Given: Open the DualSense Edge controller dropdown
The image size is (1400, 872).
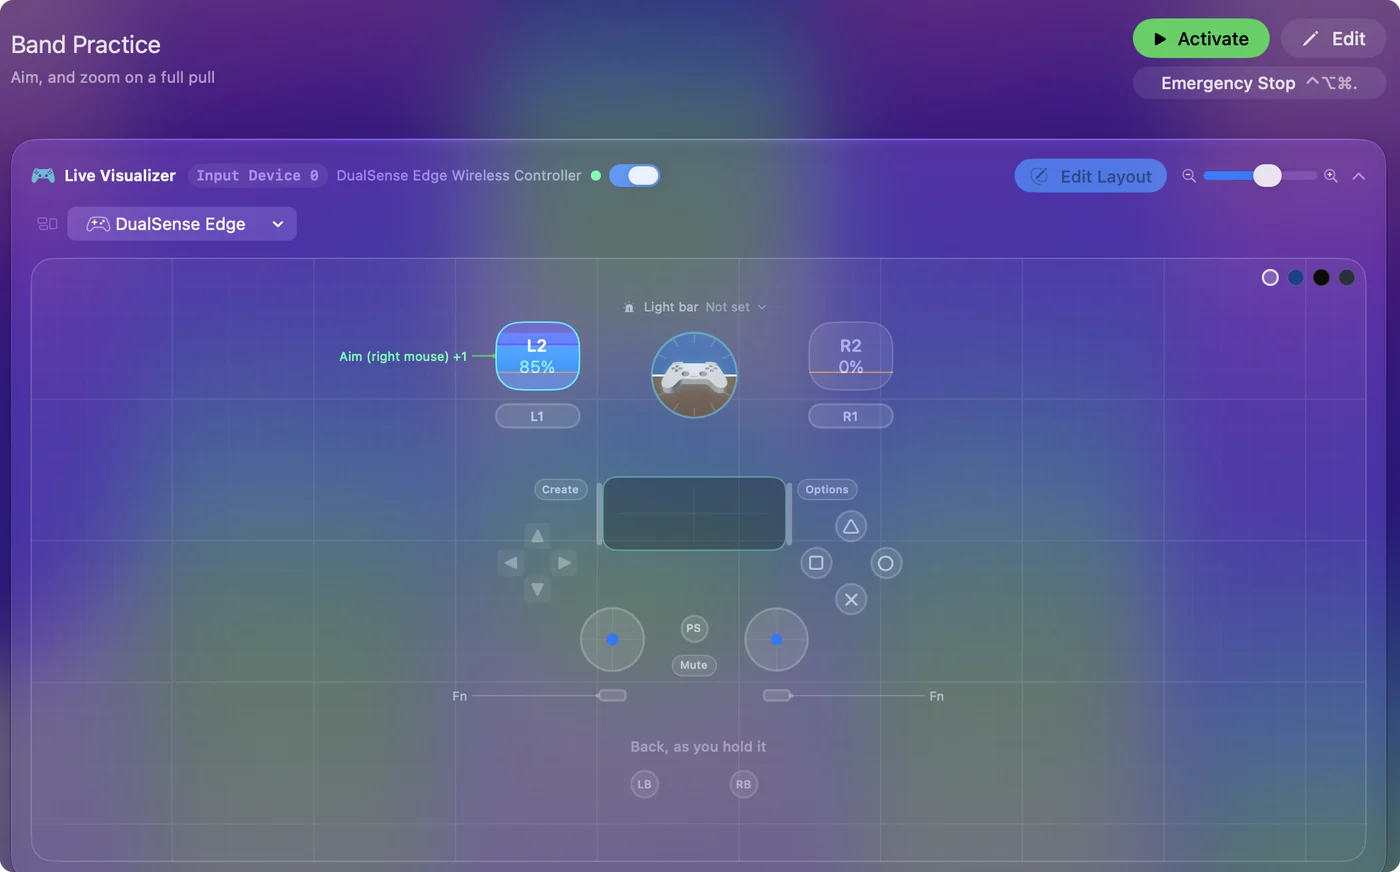Looking at the screenshot, I should point(182,224).
